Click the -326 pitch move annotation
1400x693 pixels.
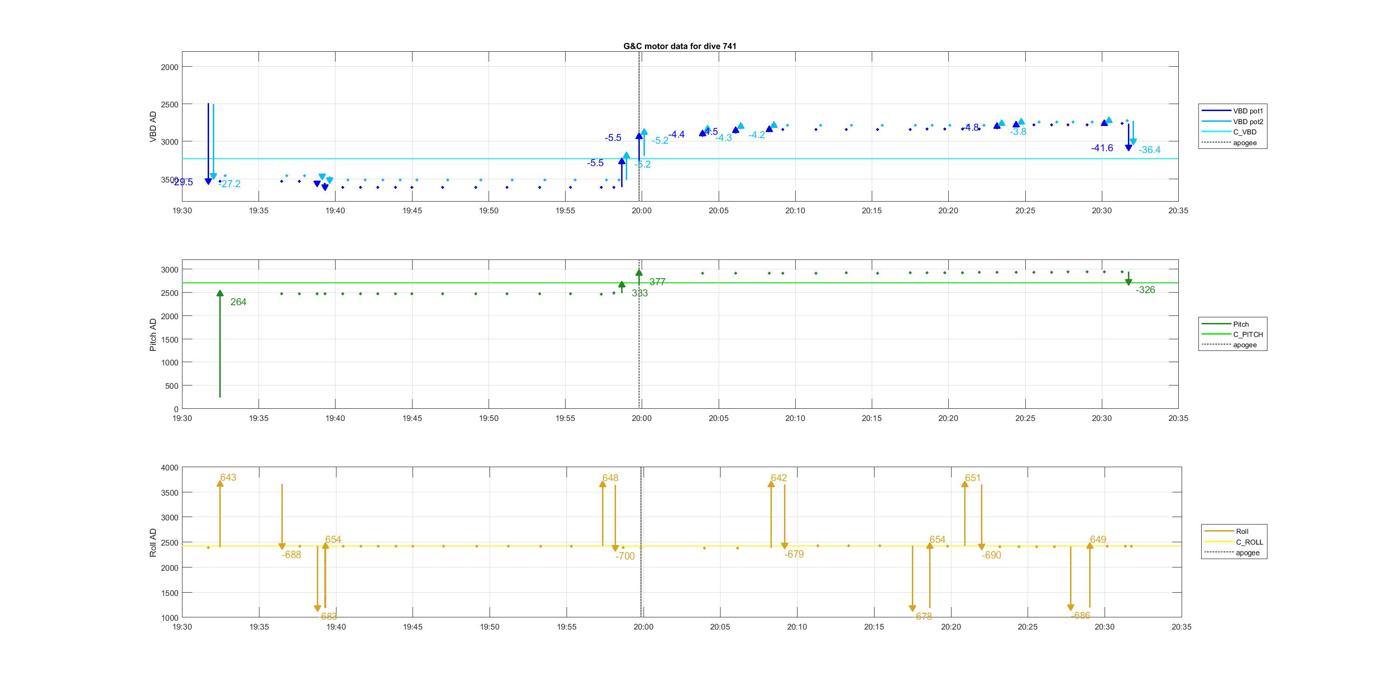click(1145, 290)
